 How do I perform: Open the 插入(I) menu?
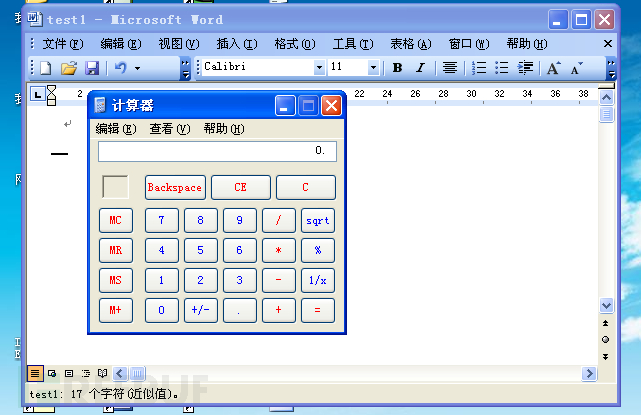[237, 44]
